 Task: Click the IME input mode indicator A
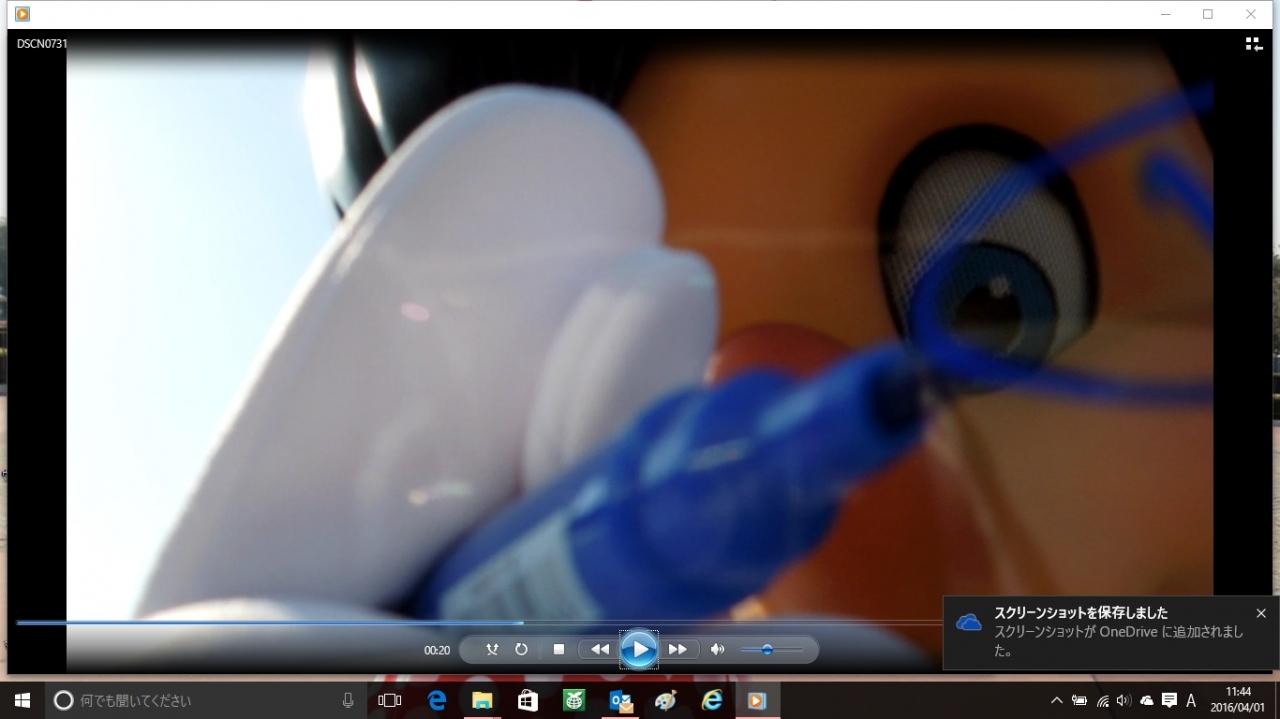click(1191, 701)
